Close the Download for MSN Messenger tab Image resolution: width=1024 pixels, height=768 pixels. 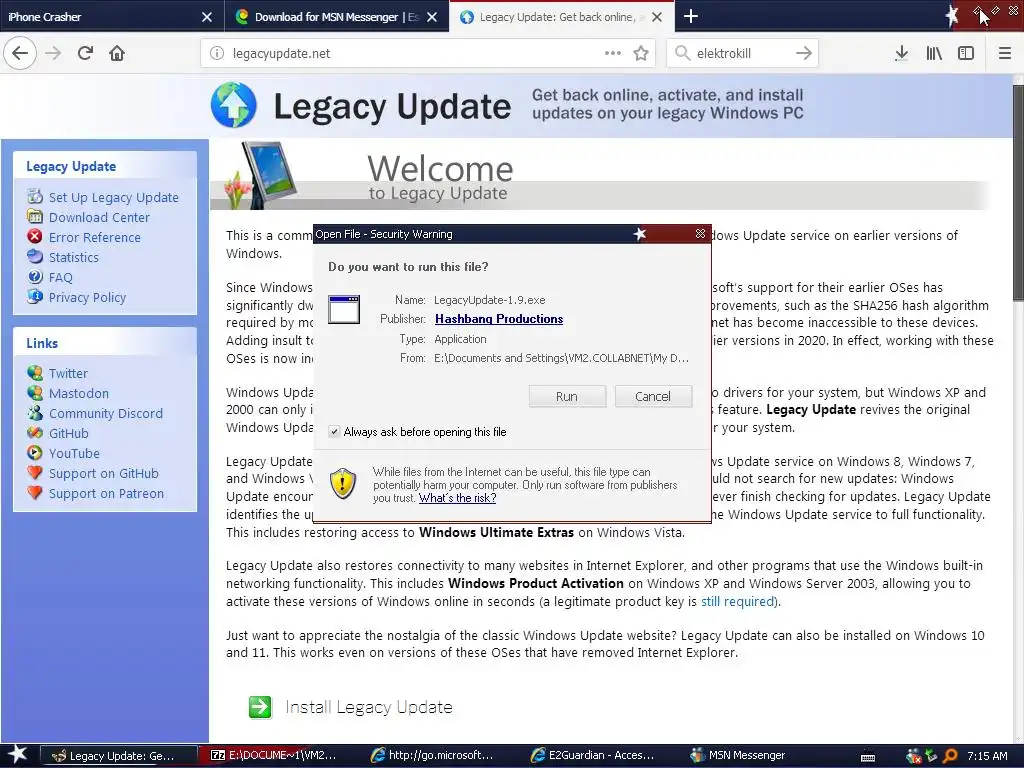click(432, 17)
